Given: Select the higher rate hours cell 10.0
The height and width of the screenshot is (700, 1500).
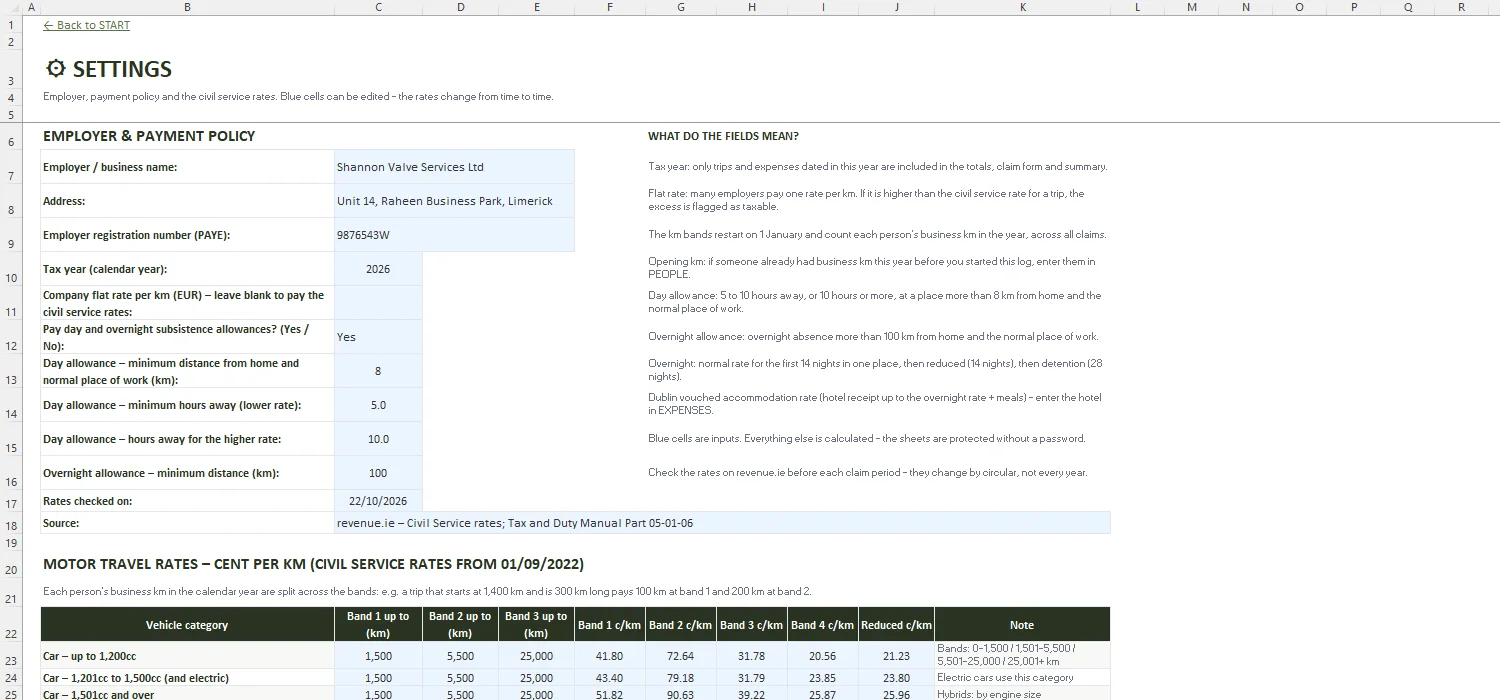Looking at the screenshot, I should [378, 439].
